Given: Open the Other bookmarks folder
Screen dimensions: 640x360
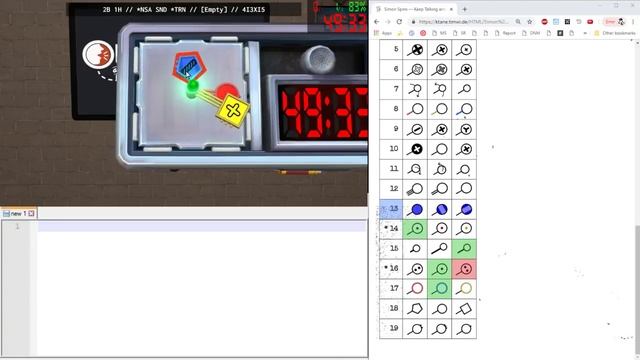Looking at the screenshot, I should point(616,33).
